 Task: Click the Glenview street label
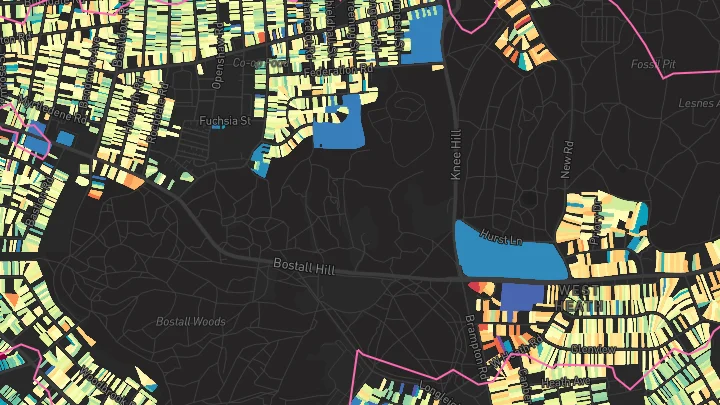point(593,349)
